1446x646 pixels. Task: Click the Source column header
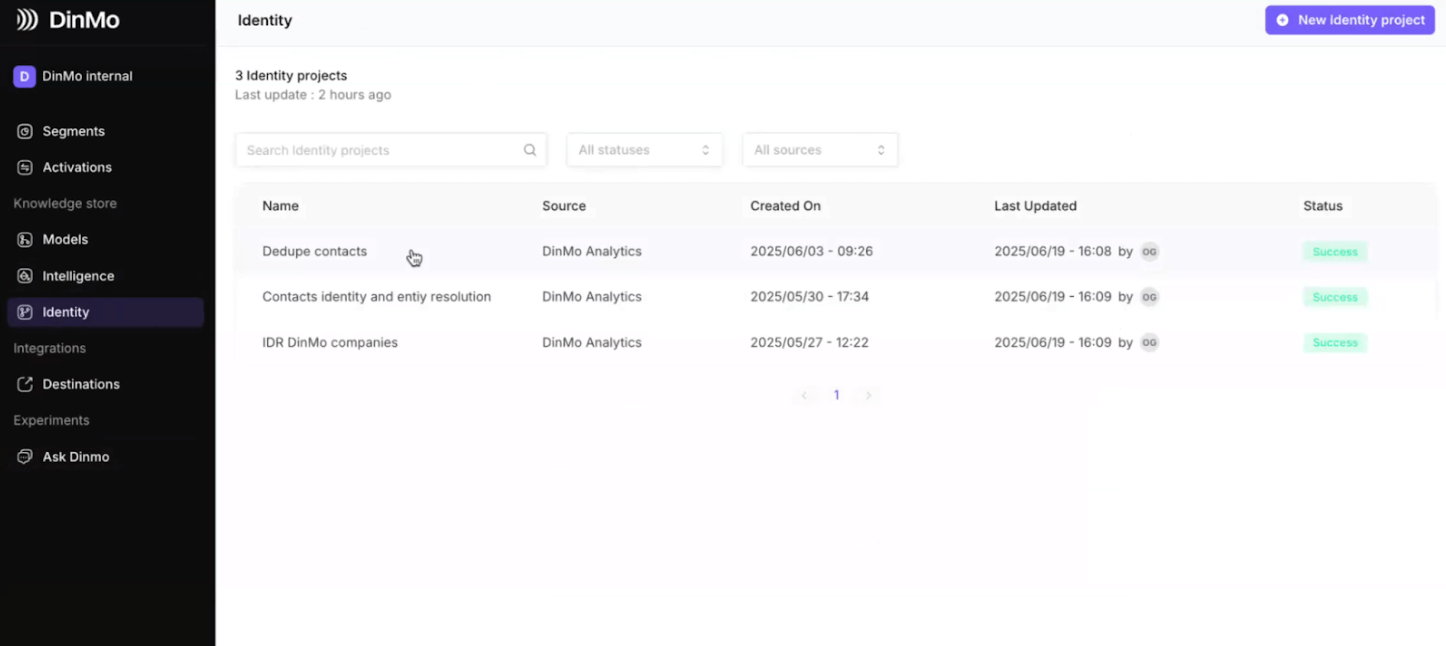[564, 206]
